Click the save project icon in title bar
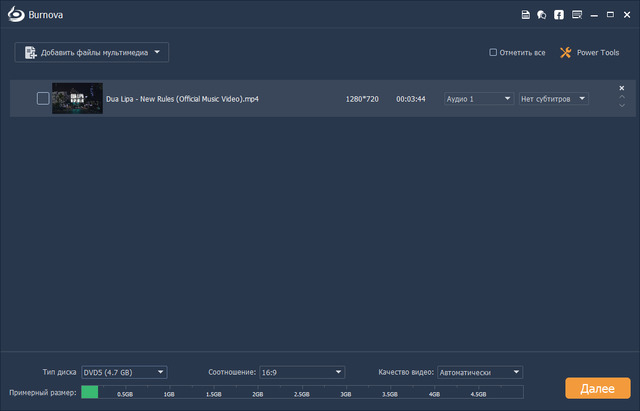Viewport: 640px width, 411px height. (x=526, y=15)
